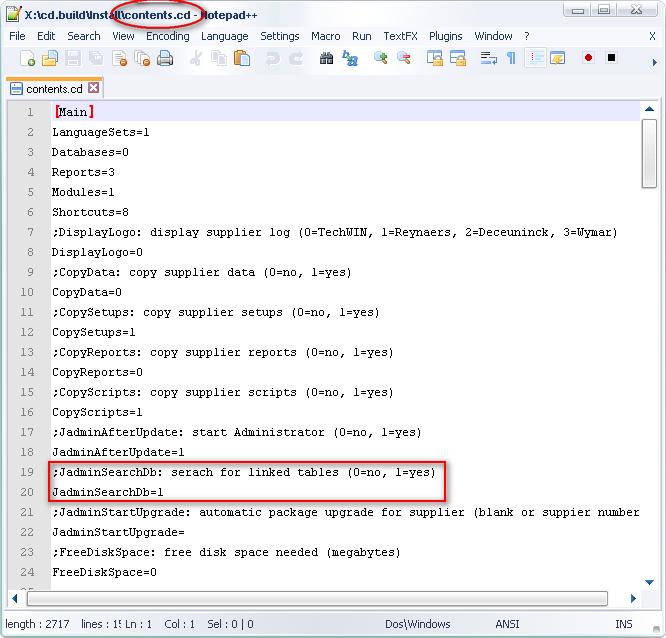Click line number 12 in margin

[x=27, y=332]
